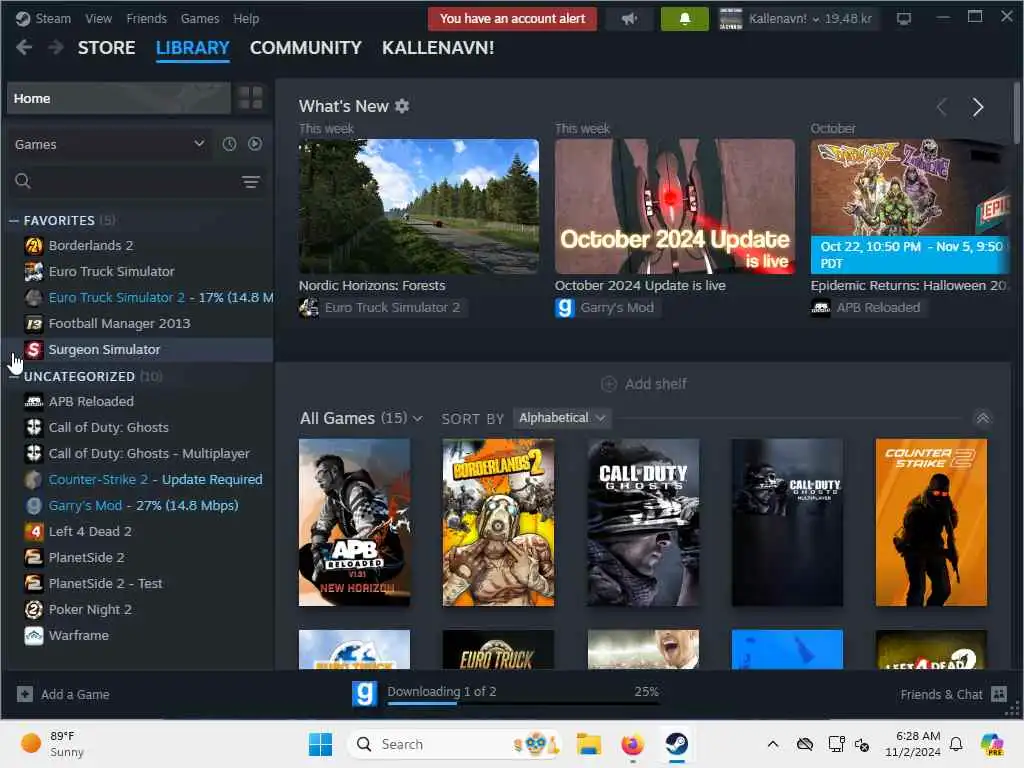Screen dimensions: 1024x768
Task: Click the Steam logo icon in menu bar
Action: point(23,18)
